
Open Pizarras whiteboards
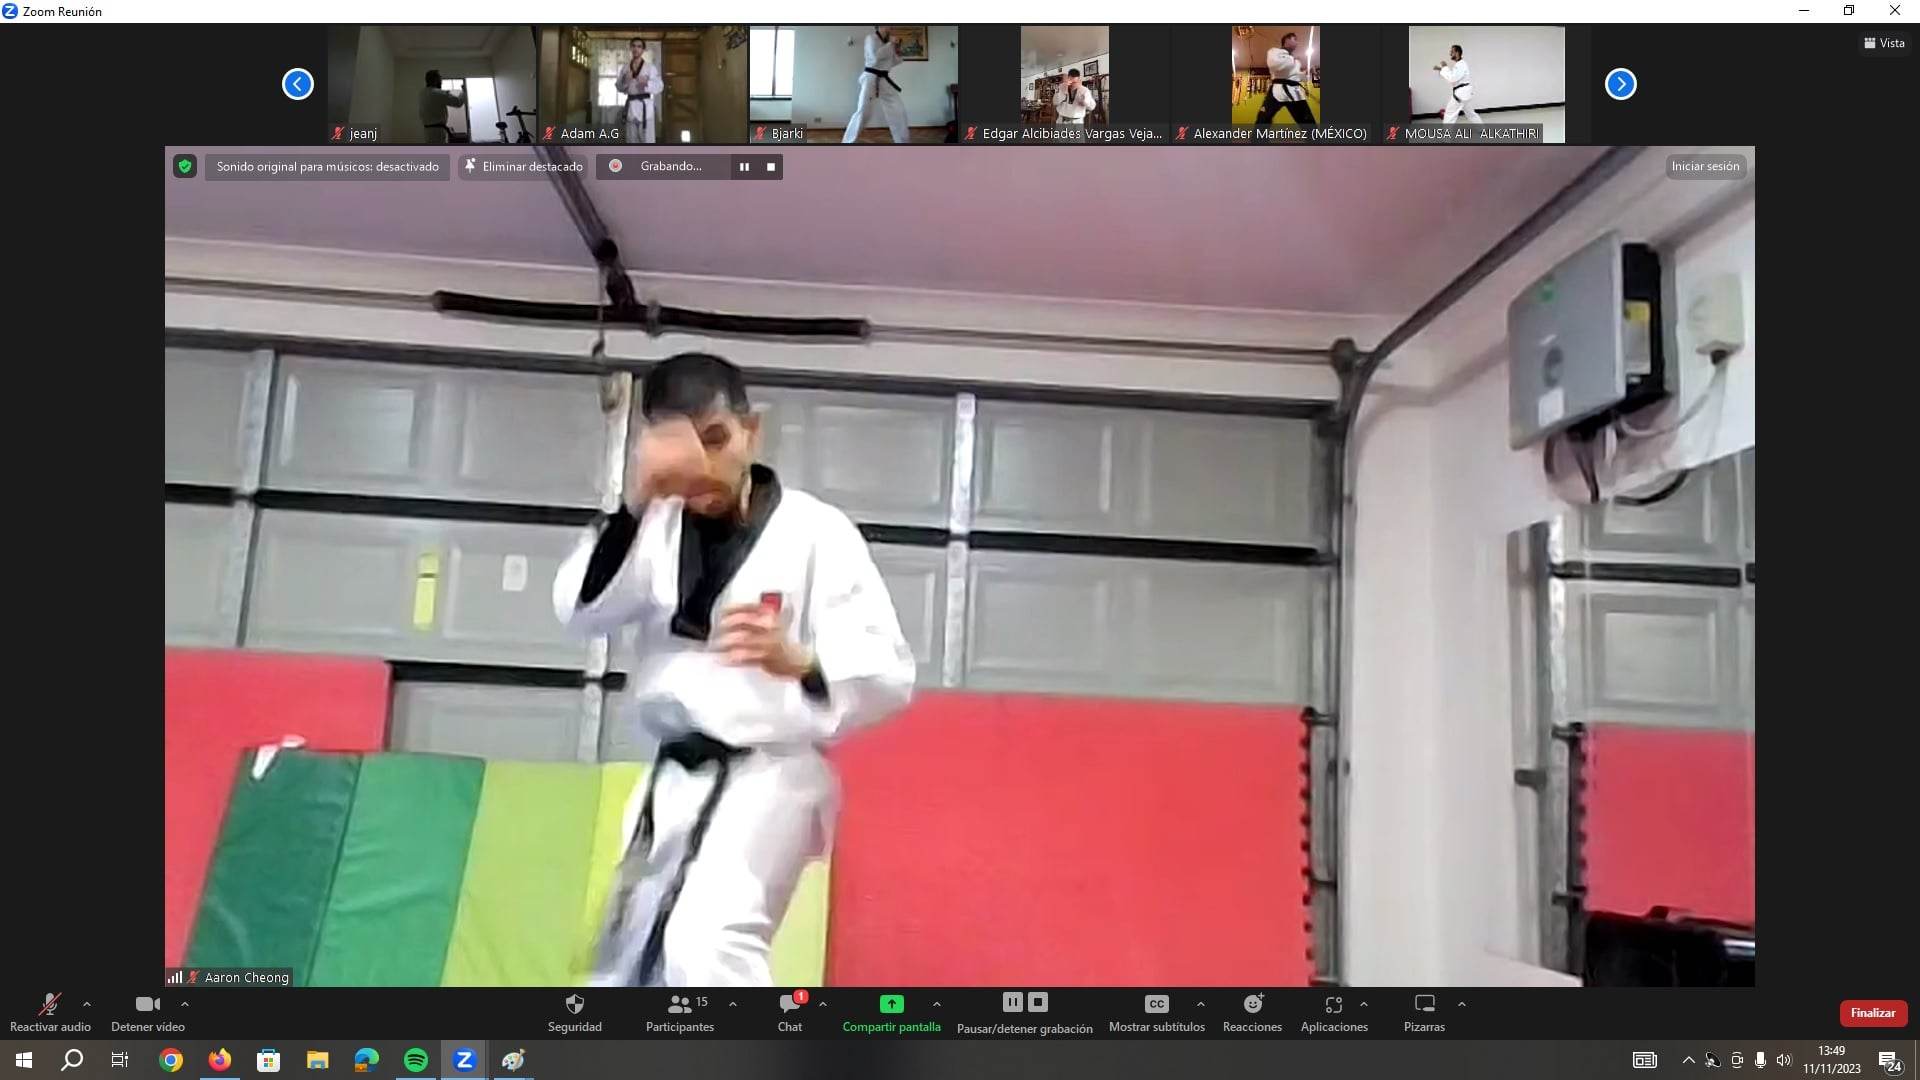(x=1424, y=1012)
